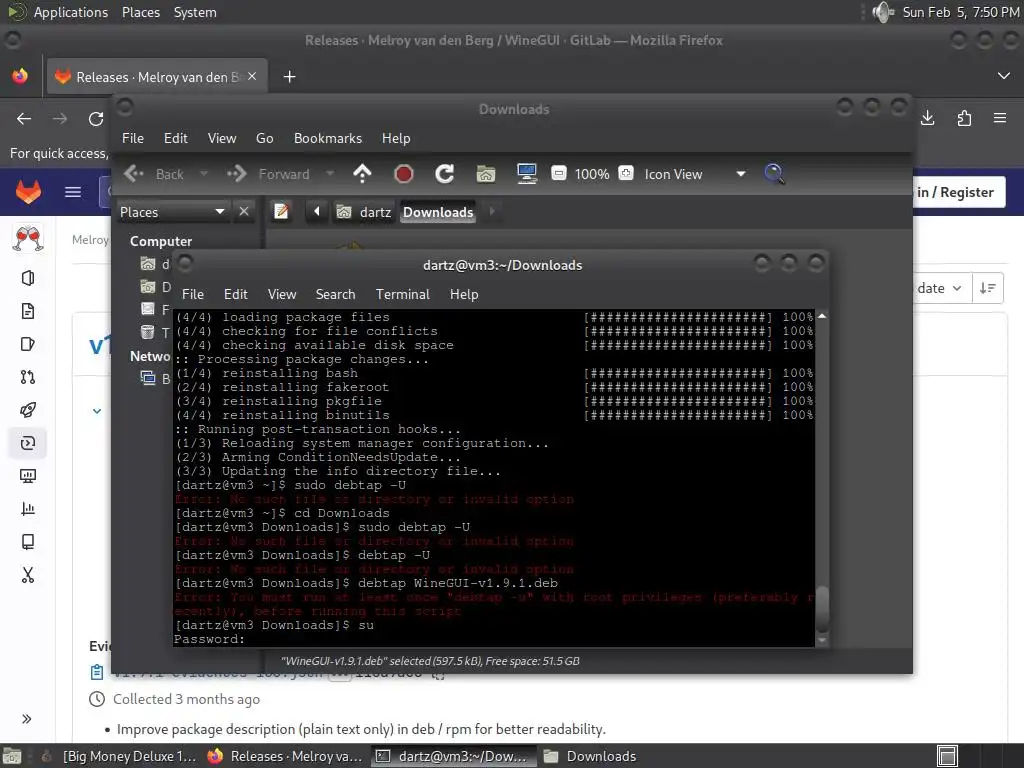
Task: Click the GitLab fox logo
Action: click(x=28, y=192)
